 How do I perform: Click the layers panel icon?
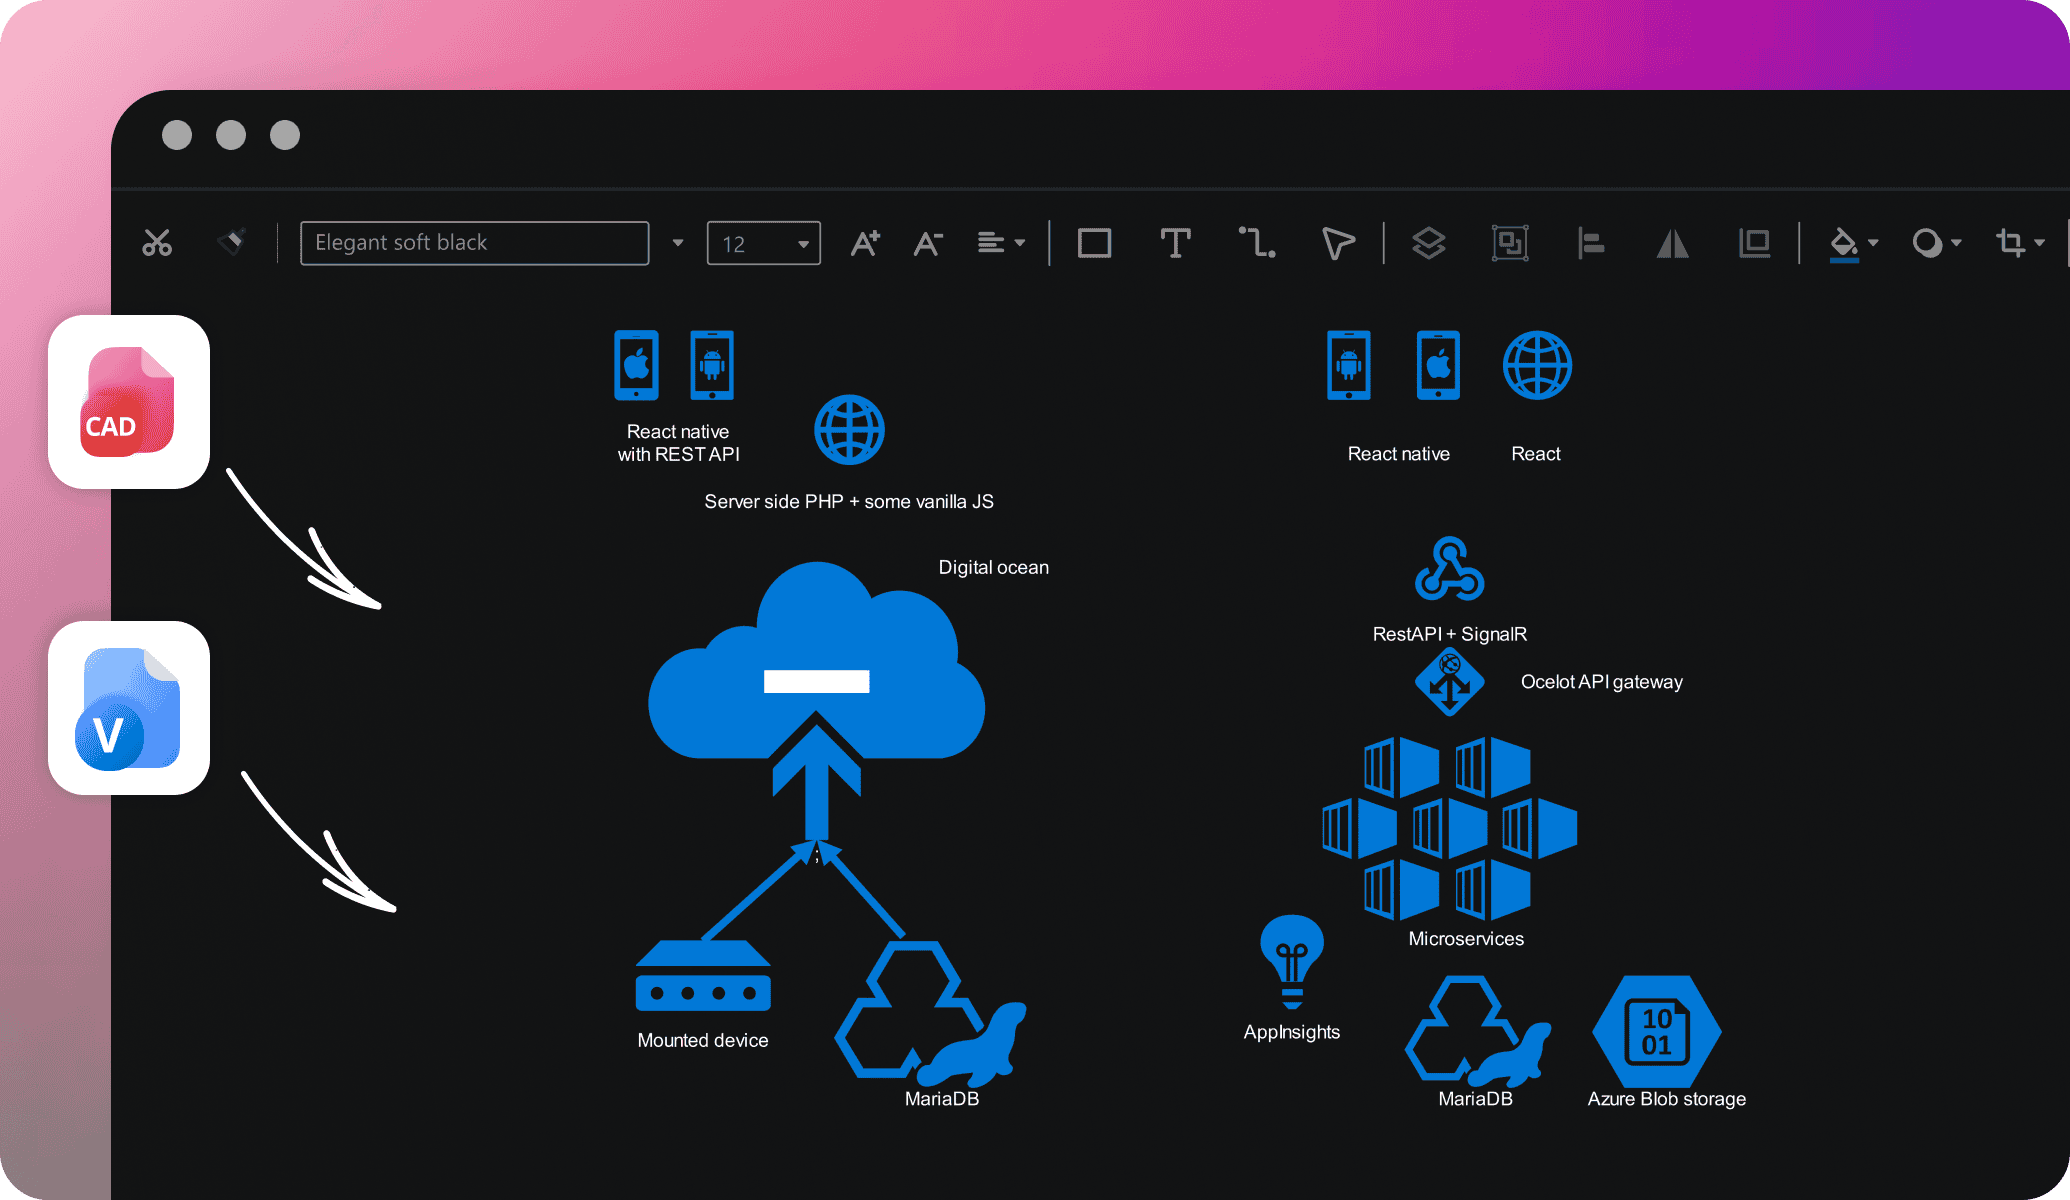(x=1431, y=240)
